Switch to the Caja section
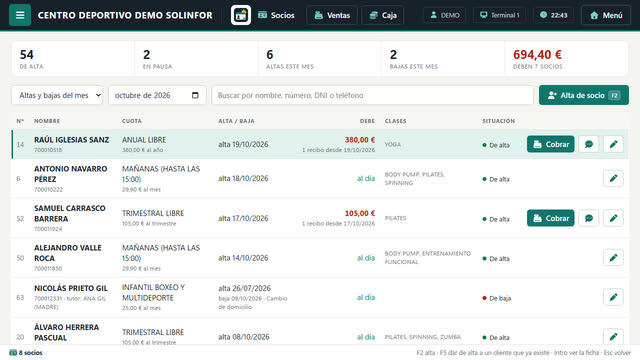This screenshot has height=360, width=640. (383, 15)
